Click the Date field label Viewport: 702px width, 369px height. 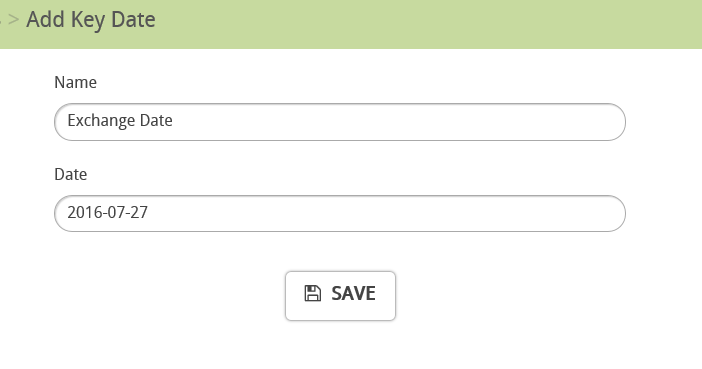pyautogui.click(x=70, y=174)
